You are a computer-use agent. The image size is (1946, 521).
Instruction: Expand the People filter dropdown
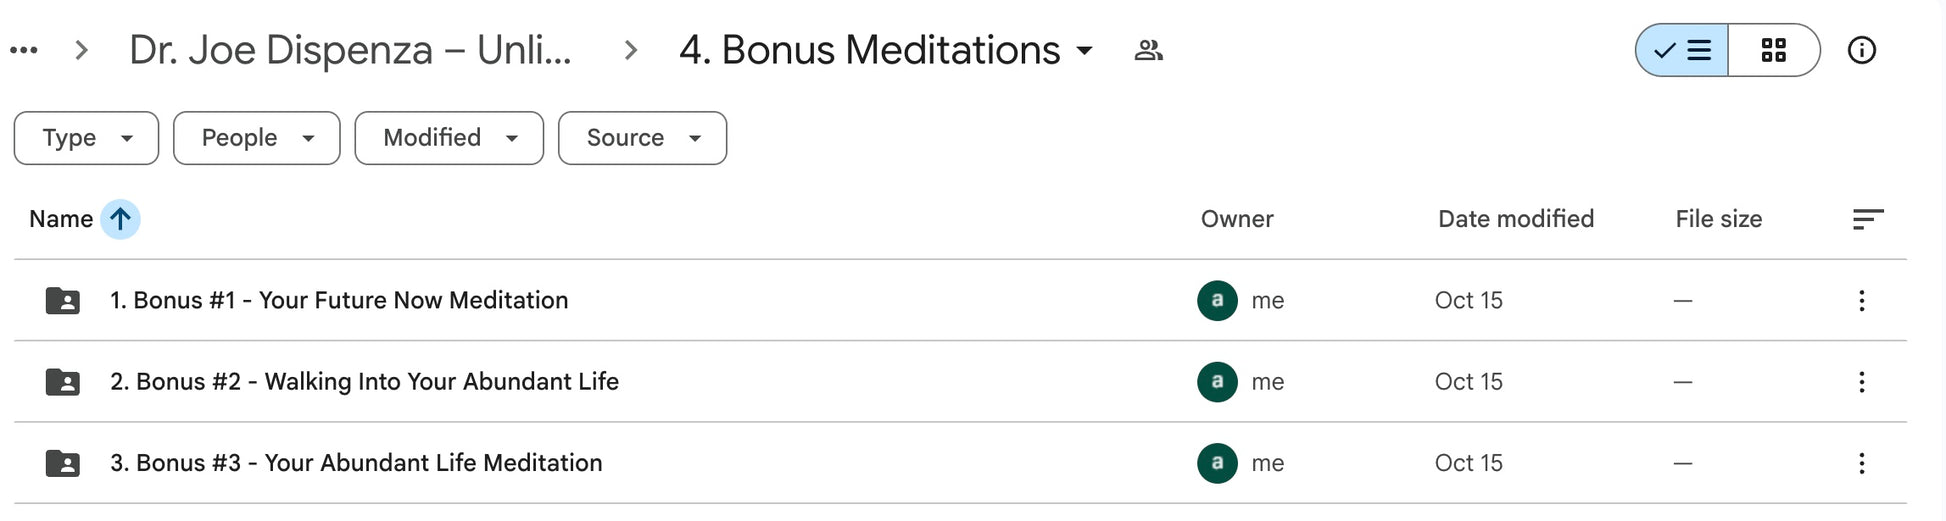256,138
